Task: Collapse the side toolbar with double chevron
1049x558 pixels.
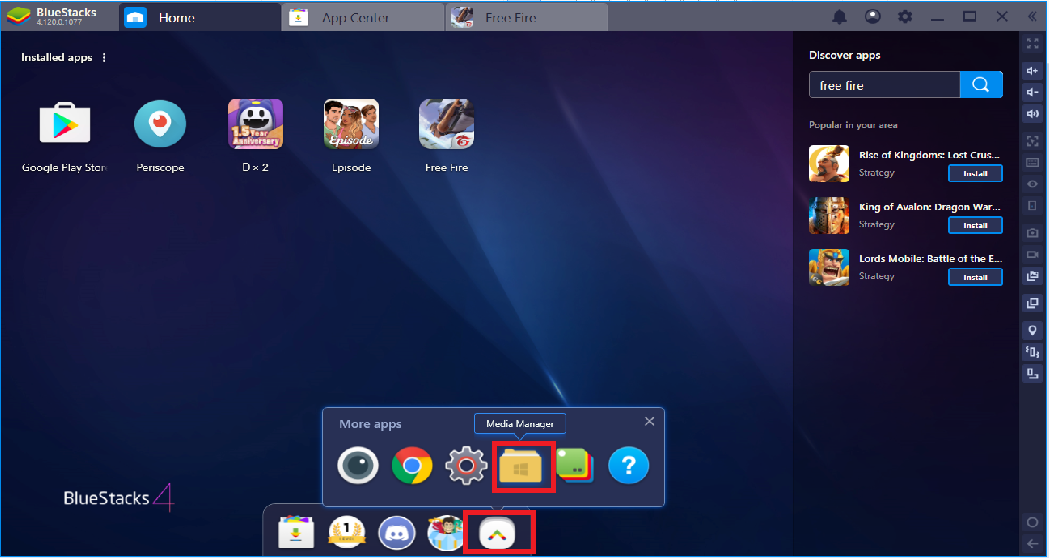Action: 1033,17
